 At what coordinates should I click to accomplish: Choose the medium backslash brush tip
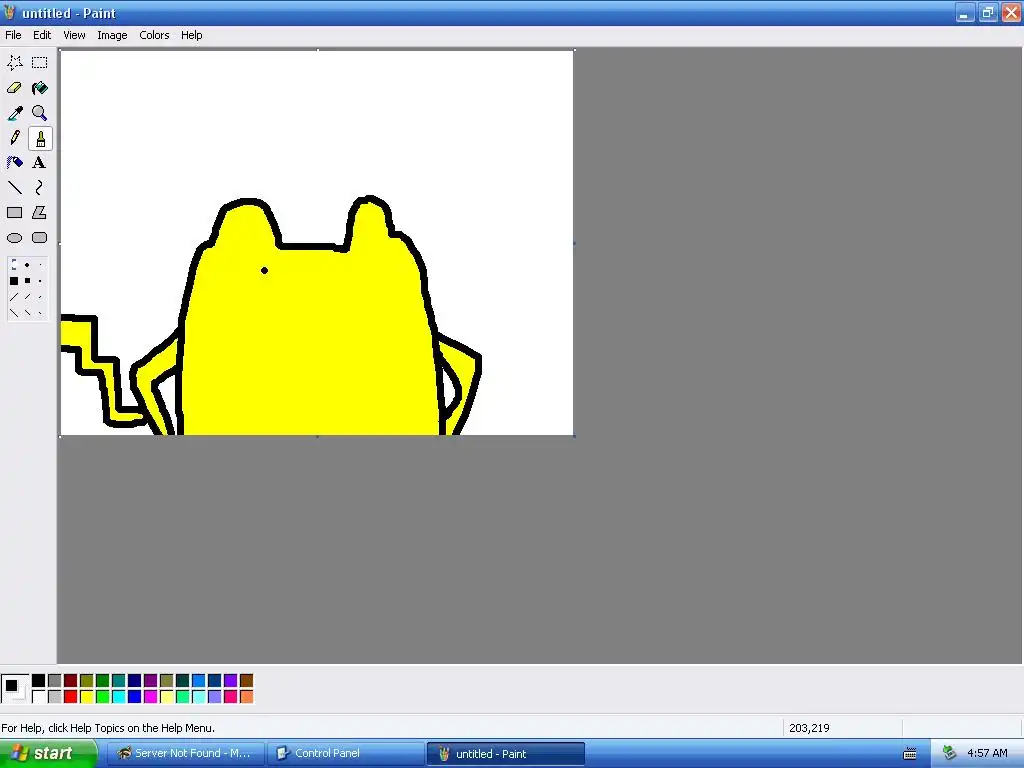pos(27,313)
